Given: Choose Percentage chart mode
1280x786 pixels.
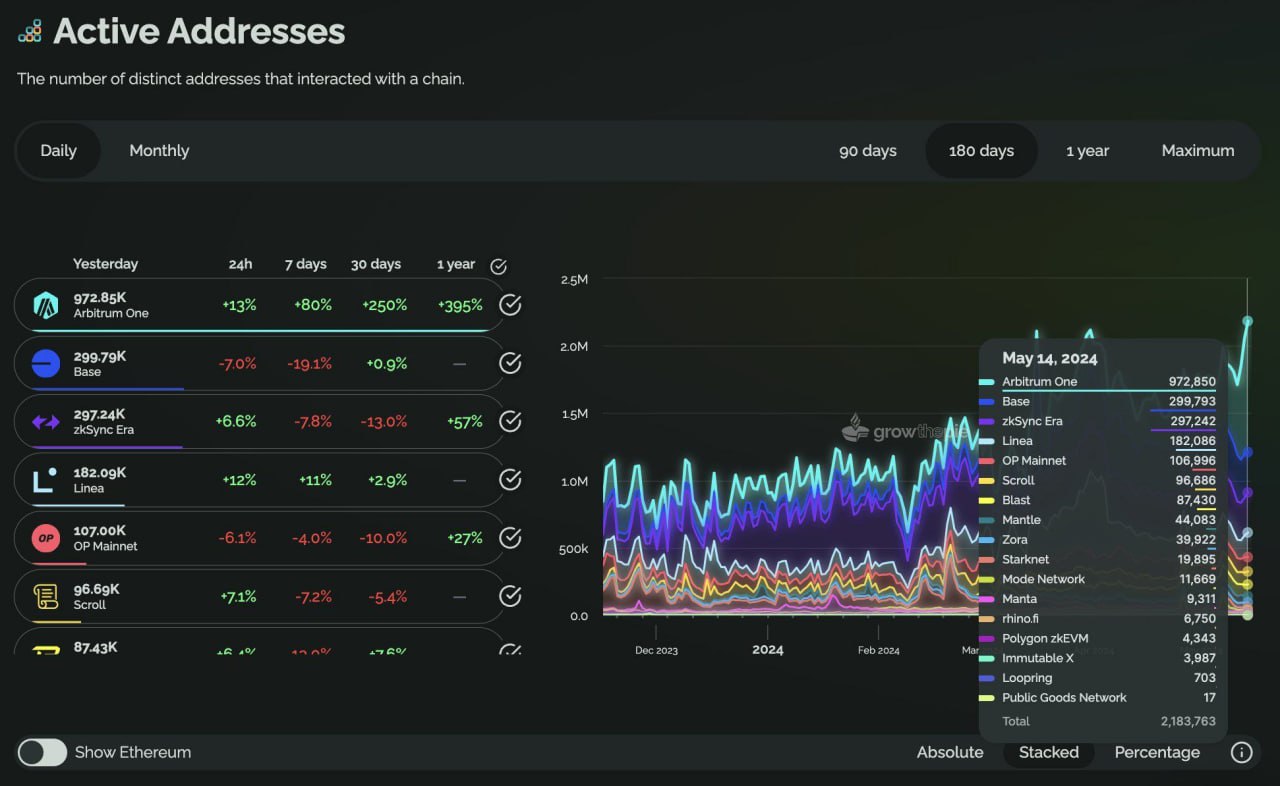Looking at the screenshot, I should (x=1157, y=752).
